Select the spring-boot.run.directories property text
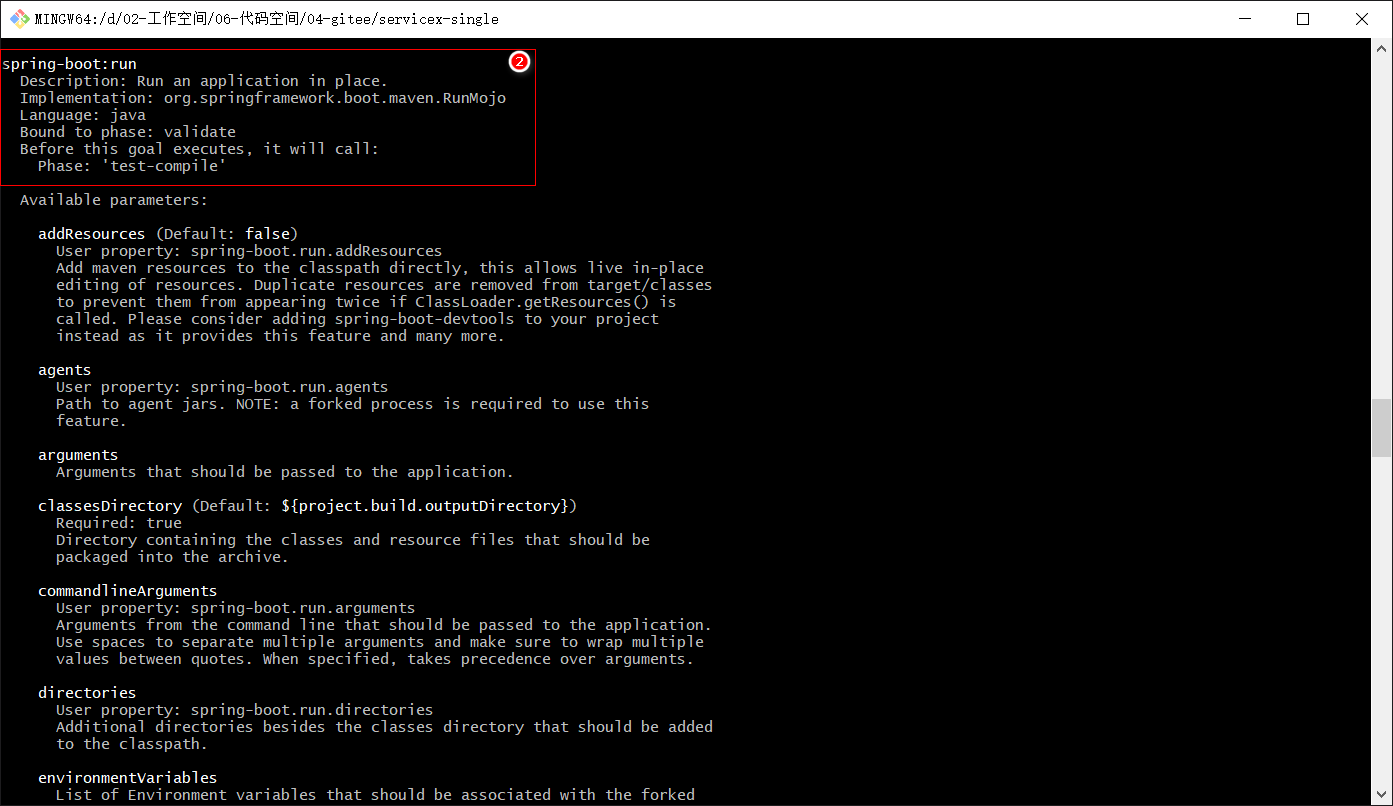Screen dimensions: 1393x806 click(x=312, y=709)
